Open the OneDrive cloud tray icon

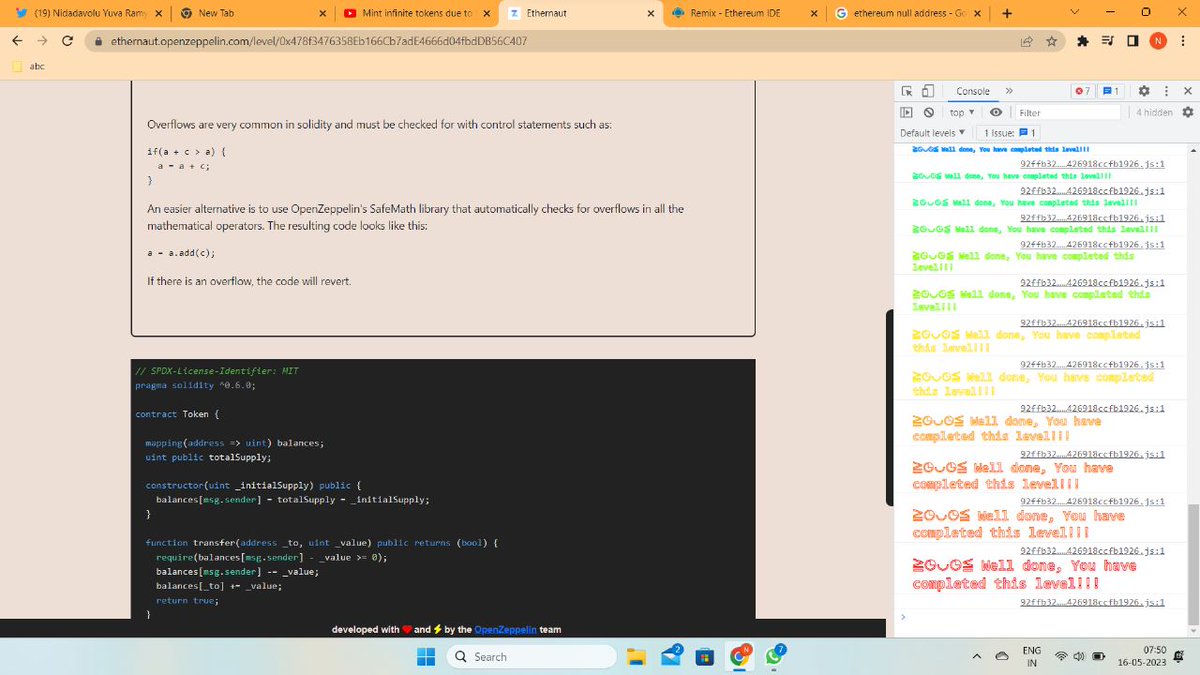tap(1002, 657)
